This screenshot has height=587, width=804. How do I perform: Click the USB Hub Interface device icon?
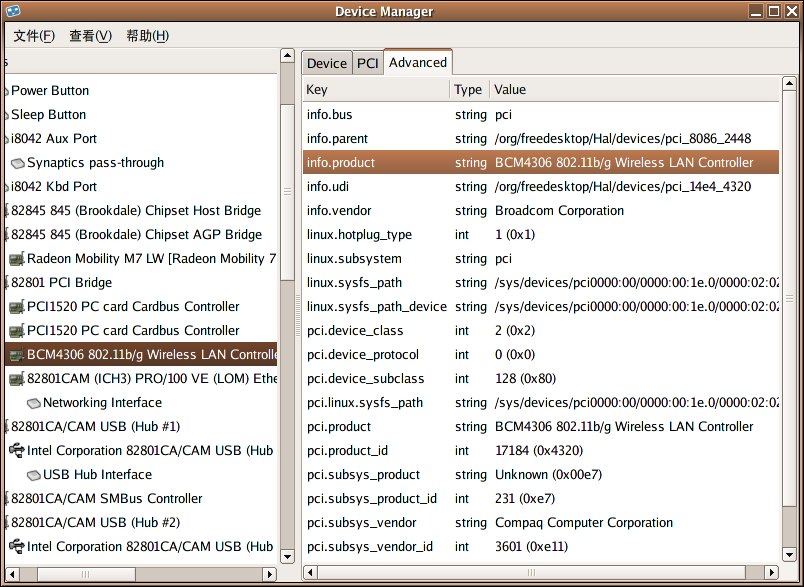(34, 475)
